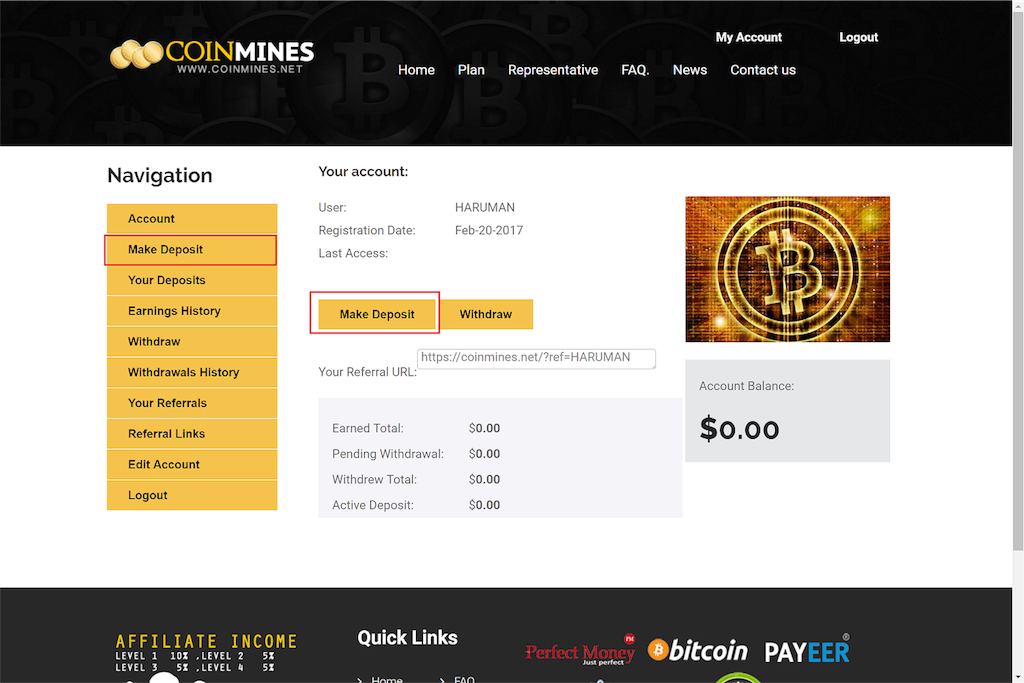Click the Pending Withdrawal $0.00 value
The image size is (1024, 683).
[484, 454]
